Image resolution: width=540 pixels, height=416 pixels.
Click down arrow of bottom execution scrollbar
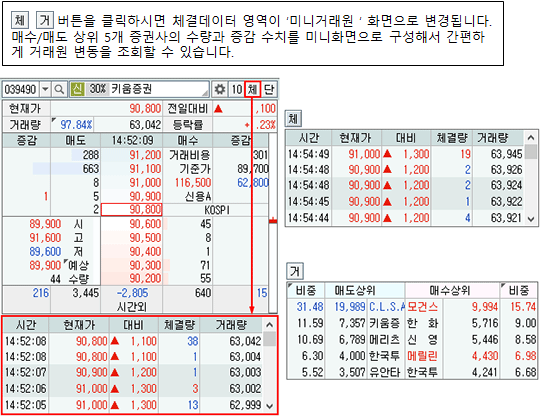pos(270,406)
